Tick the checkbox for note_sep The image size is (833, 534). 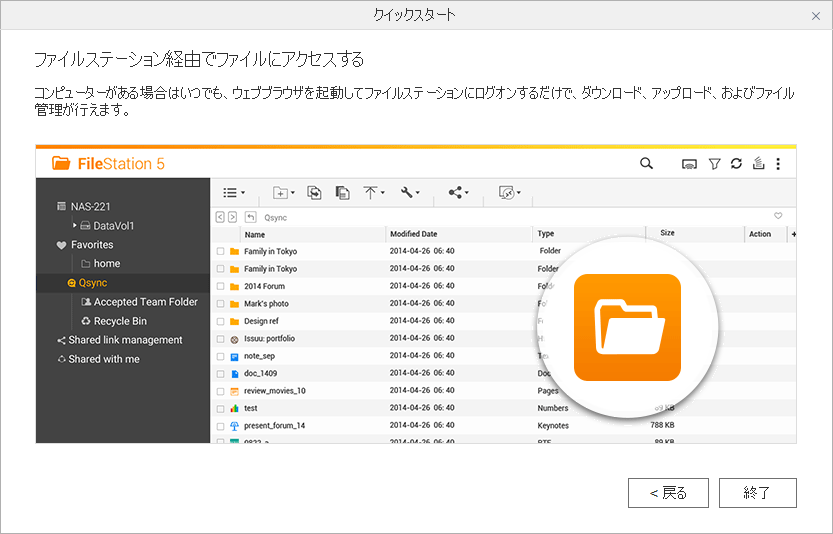[x=220, y=357]
